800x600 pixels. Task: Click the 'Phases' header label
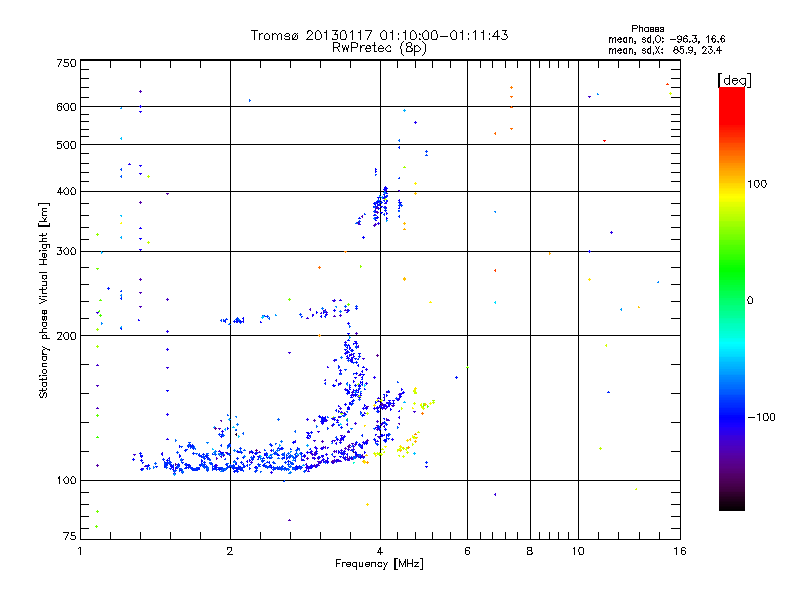(647, 29)
